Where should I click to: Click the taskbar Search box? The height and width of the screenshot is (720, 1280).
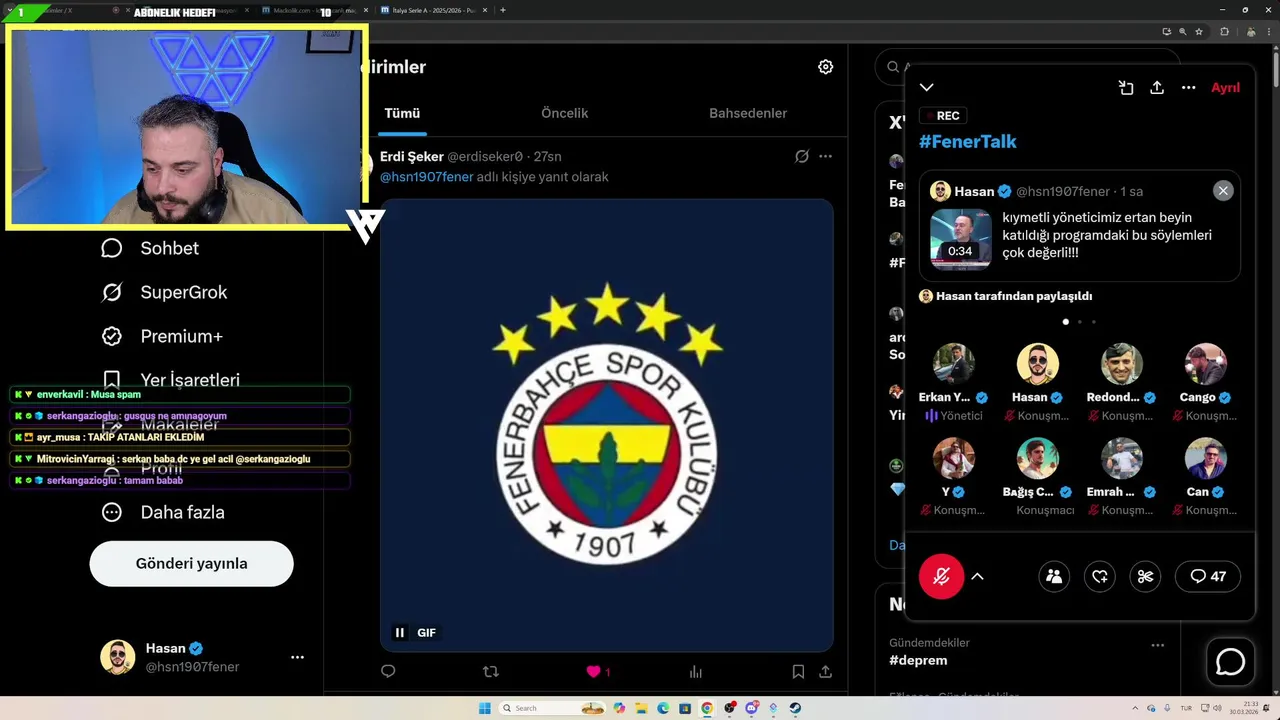click(553, 708)
